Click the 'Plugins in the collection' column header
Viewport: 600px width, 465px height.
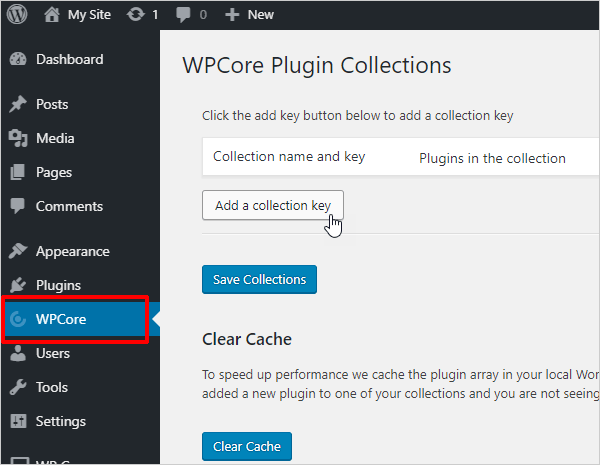tap(492, 158)
